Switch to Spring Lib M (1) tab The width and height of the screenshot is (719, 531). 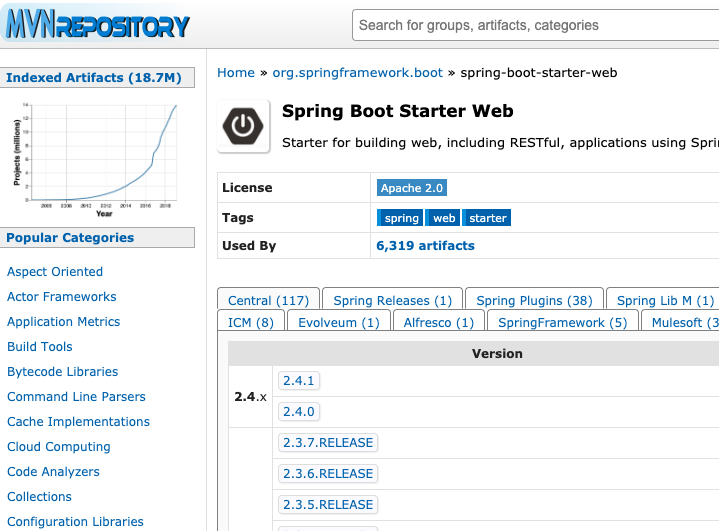click(x=665, y=300)
